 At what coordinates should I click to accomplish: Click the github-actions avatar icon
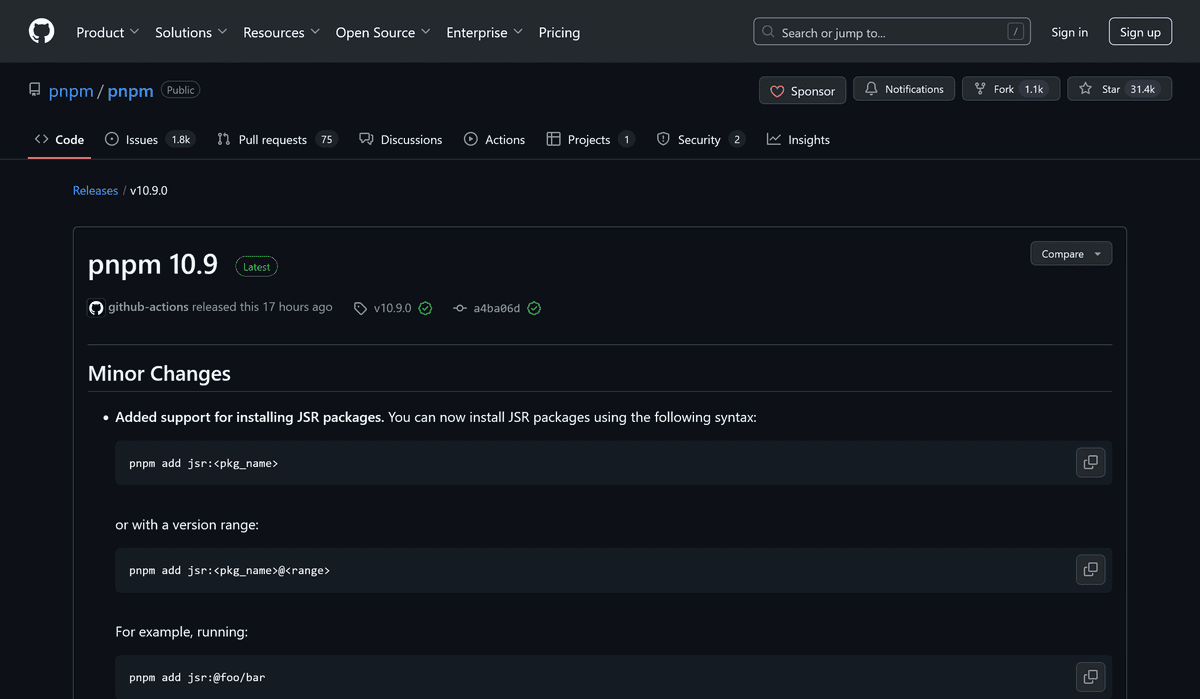[96, 308]
